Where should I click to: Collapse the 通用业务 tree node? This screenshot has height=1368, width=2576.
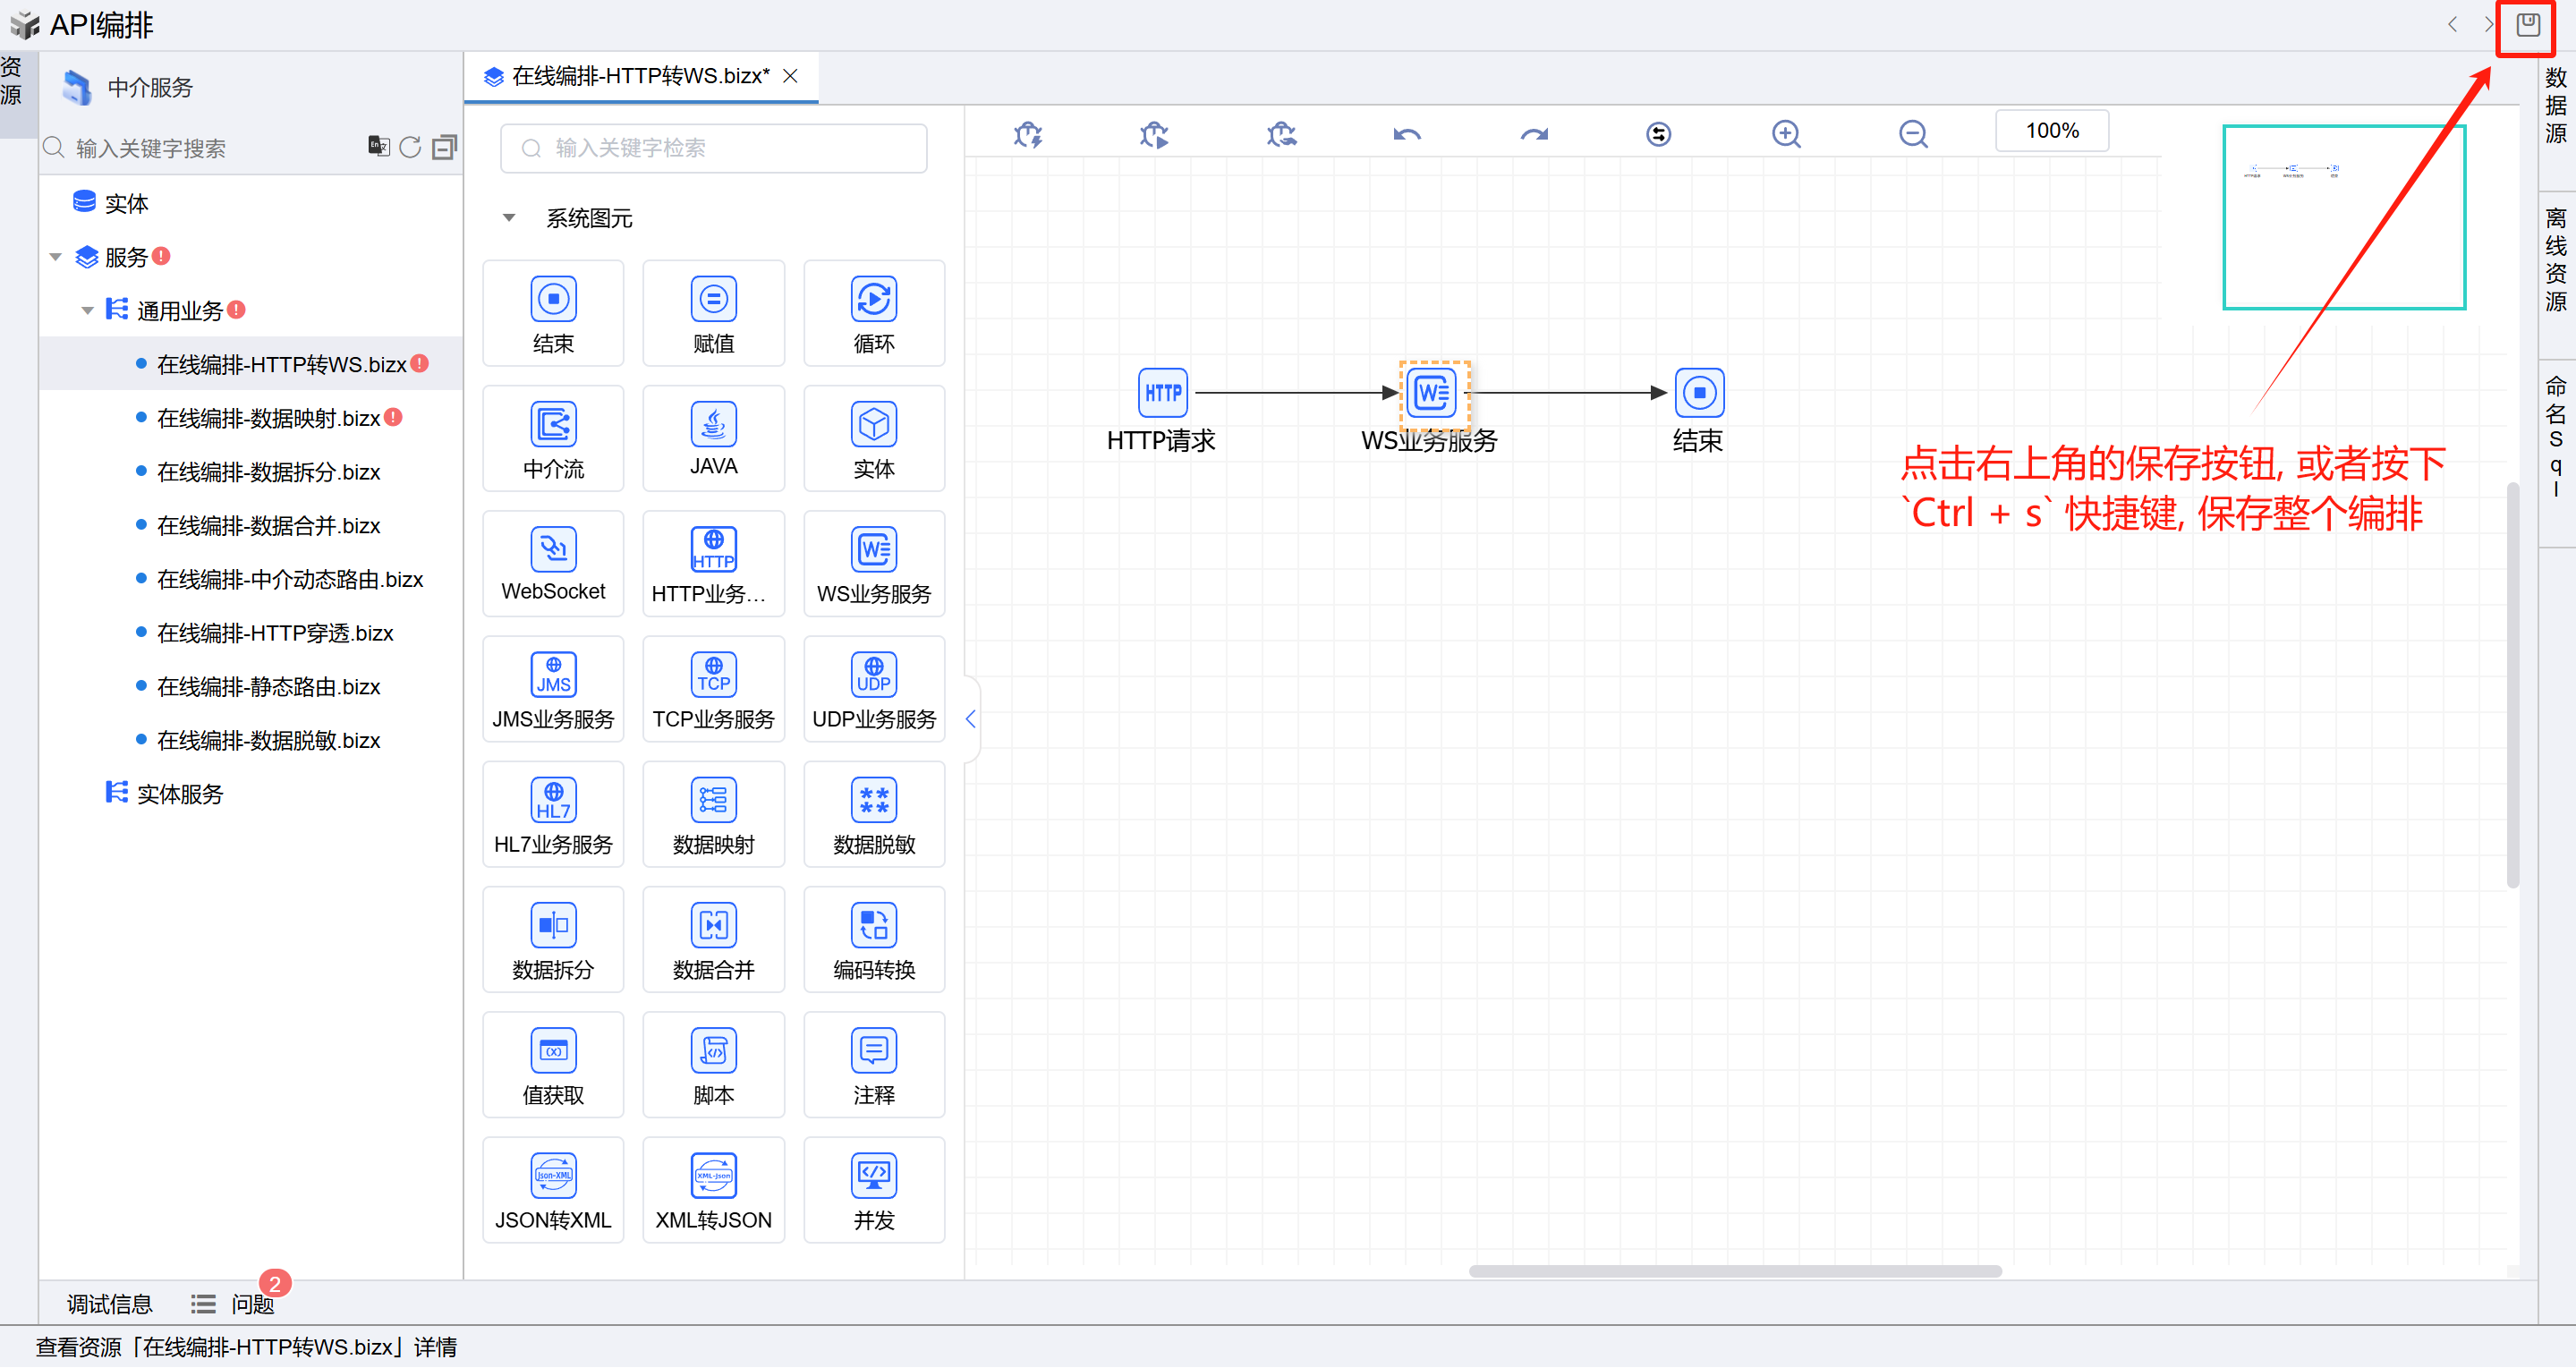(x=88, y=311)
